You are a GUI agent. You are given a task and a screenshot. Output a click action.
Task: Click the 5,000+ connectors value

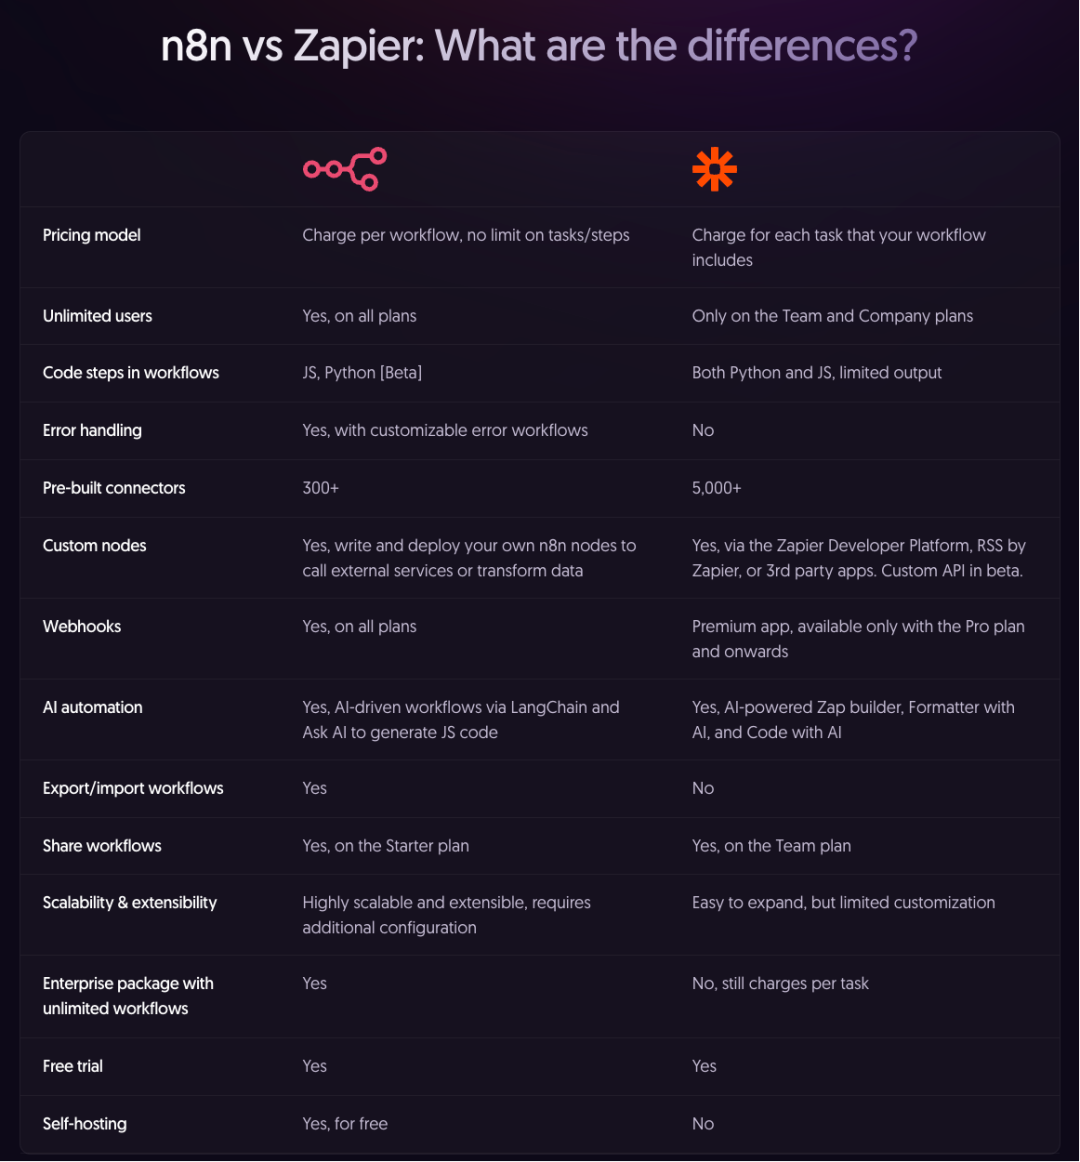click(x=716, y=488)
